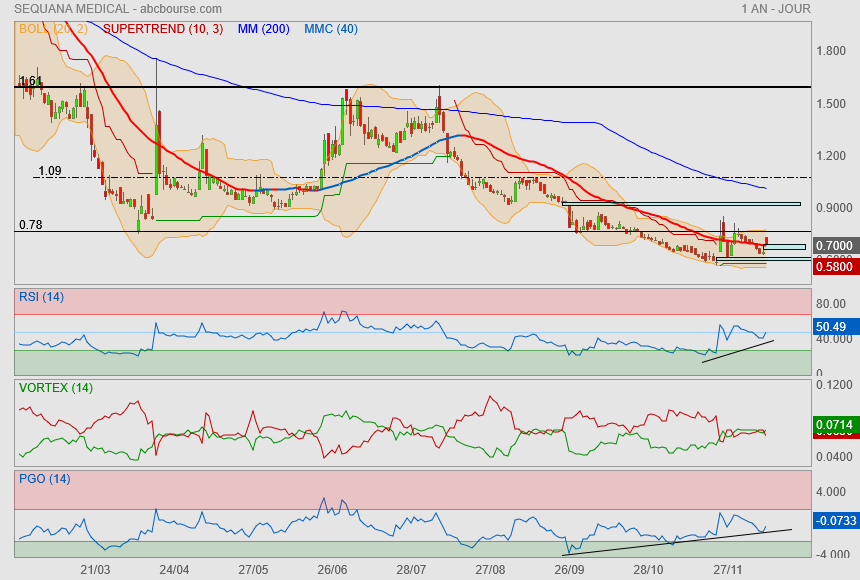
Task: Click the 1.09 dashed level label
Action: click(50, 171)
